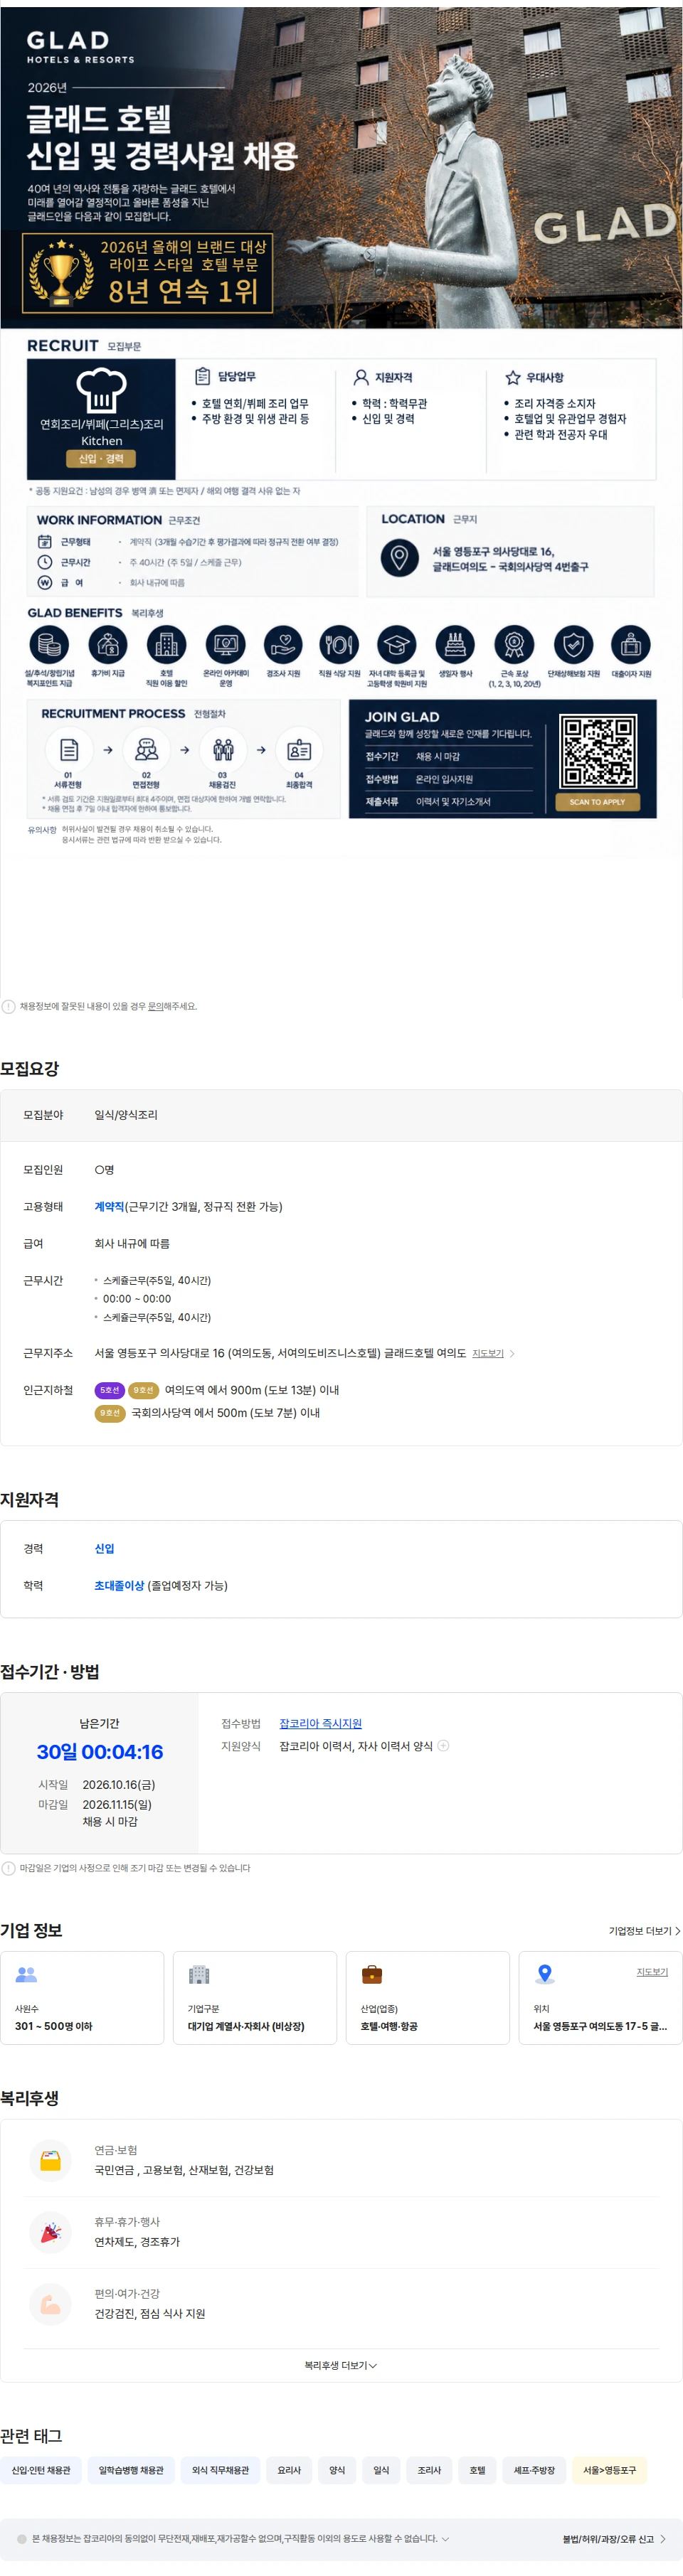Click the GLAD Hotels & Resorts logo

tap(80, 46)
